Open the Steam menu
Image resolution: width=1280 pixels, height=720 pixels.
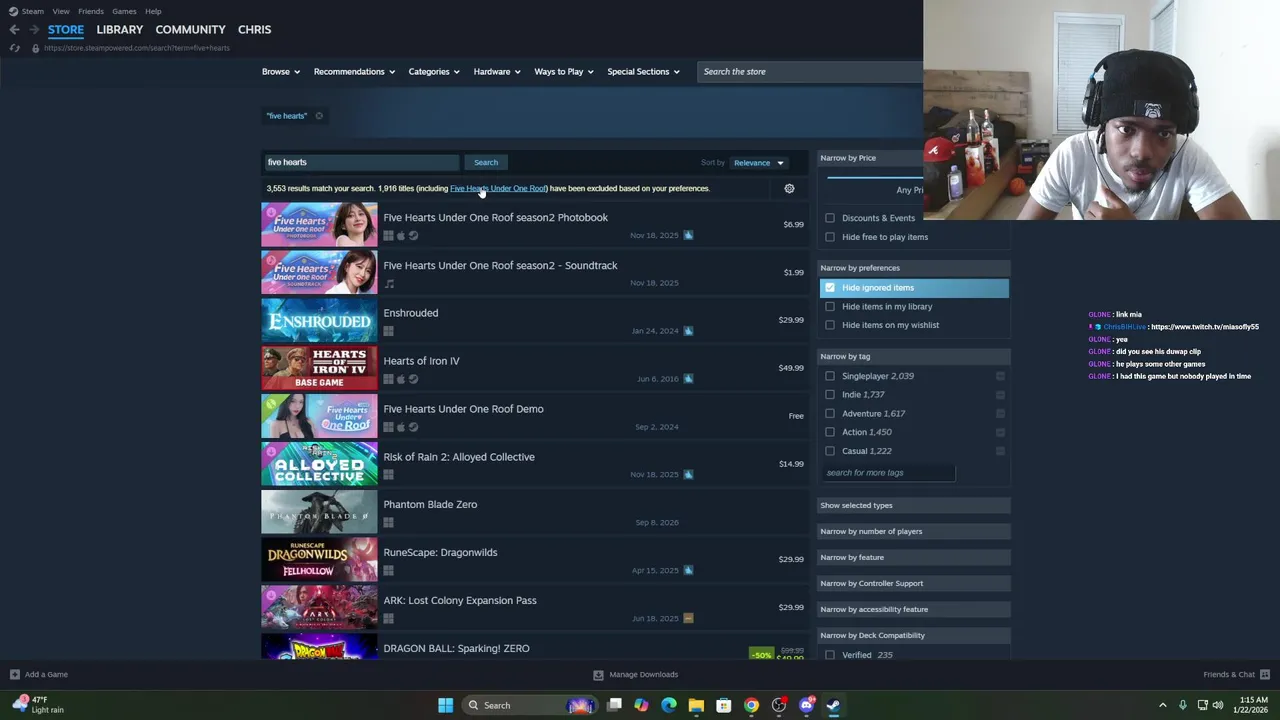click(x=32, y=11)
